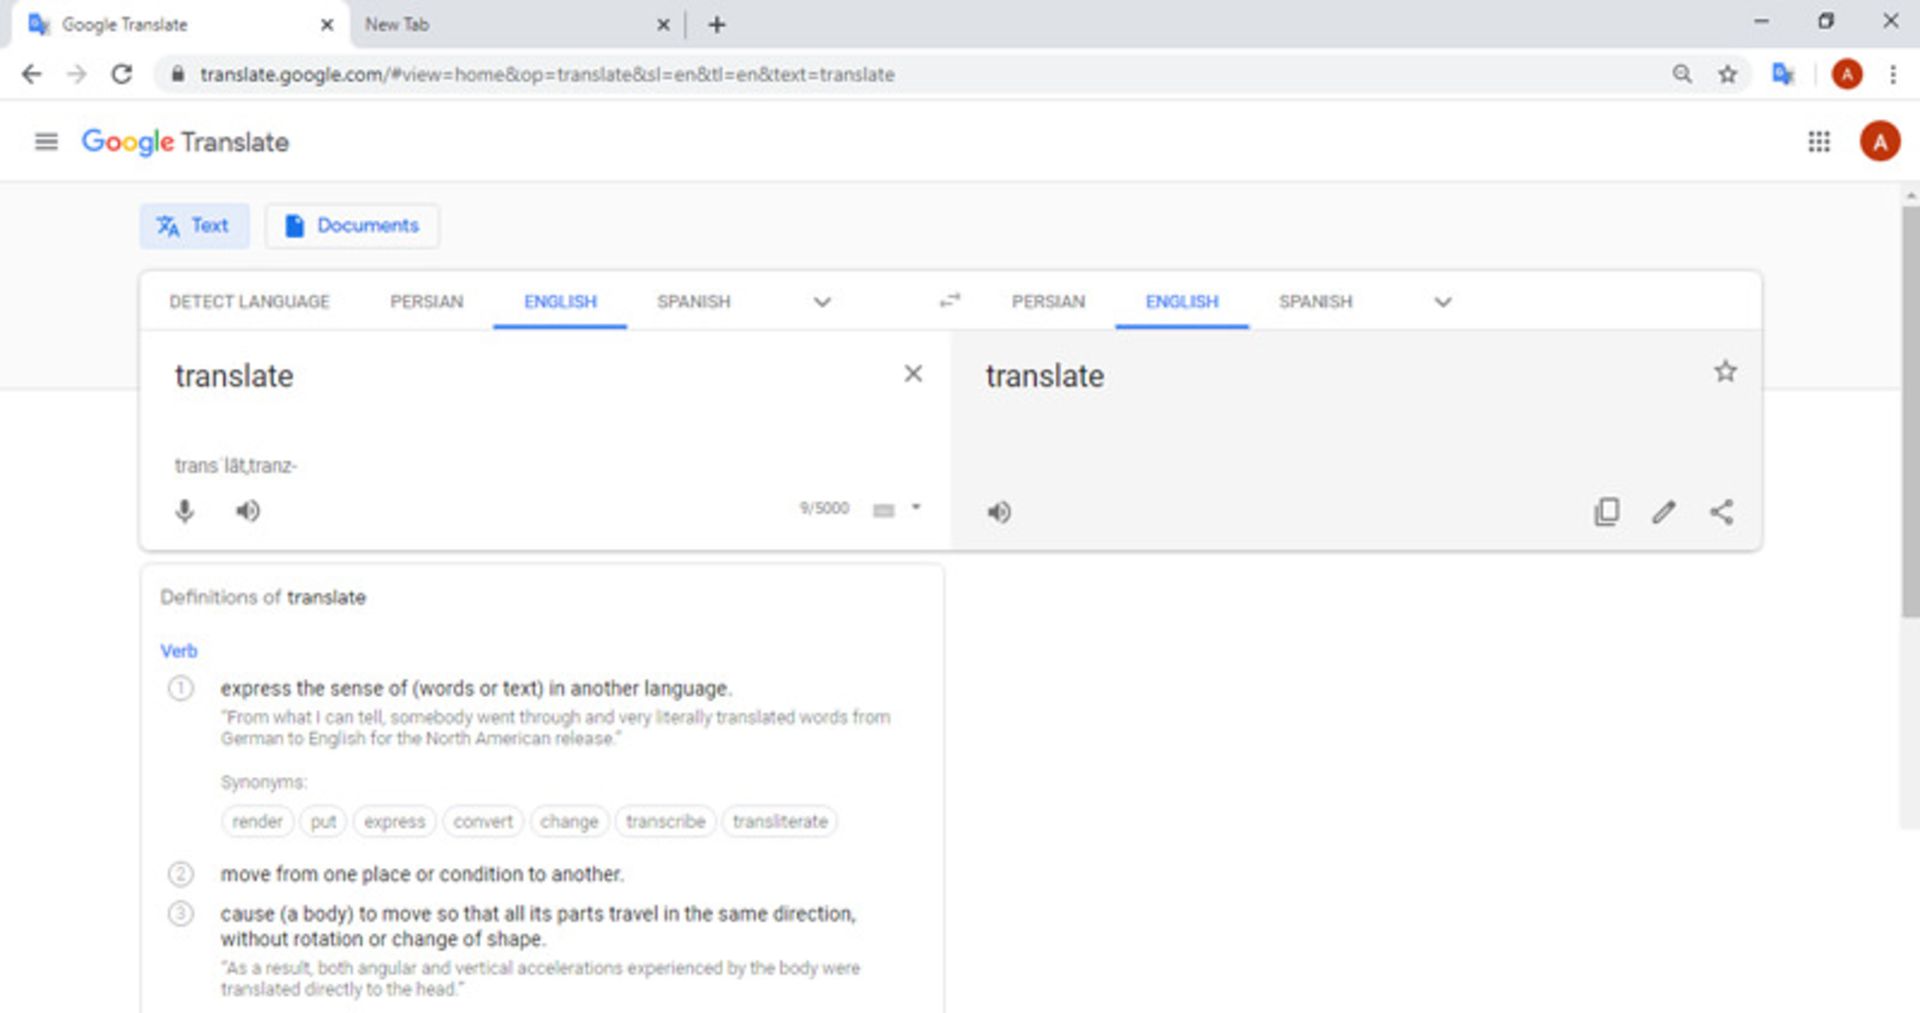Click the Google Translate logo
Viewport: 1920px width, 1013px height.
pyautogui.click(x=185, y=142)
